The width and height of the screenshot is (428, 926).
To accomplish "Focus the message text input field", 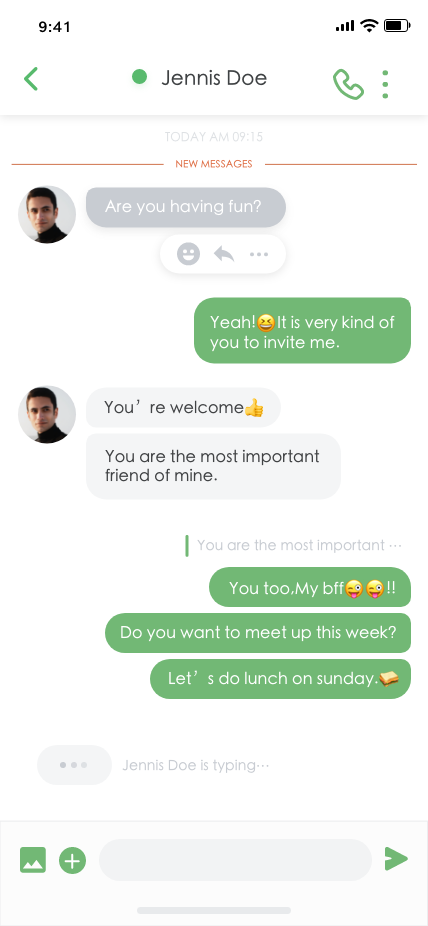I will tap(235, 860).
